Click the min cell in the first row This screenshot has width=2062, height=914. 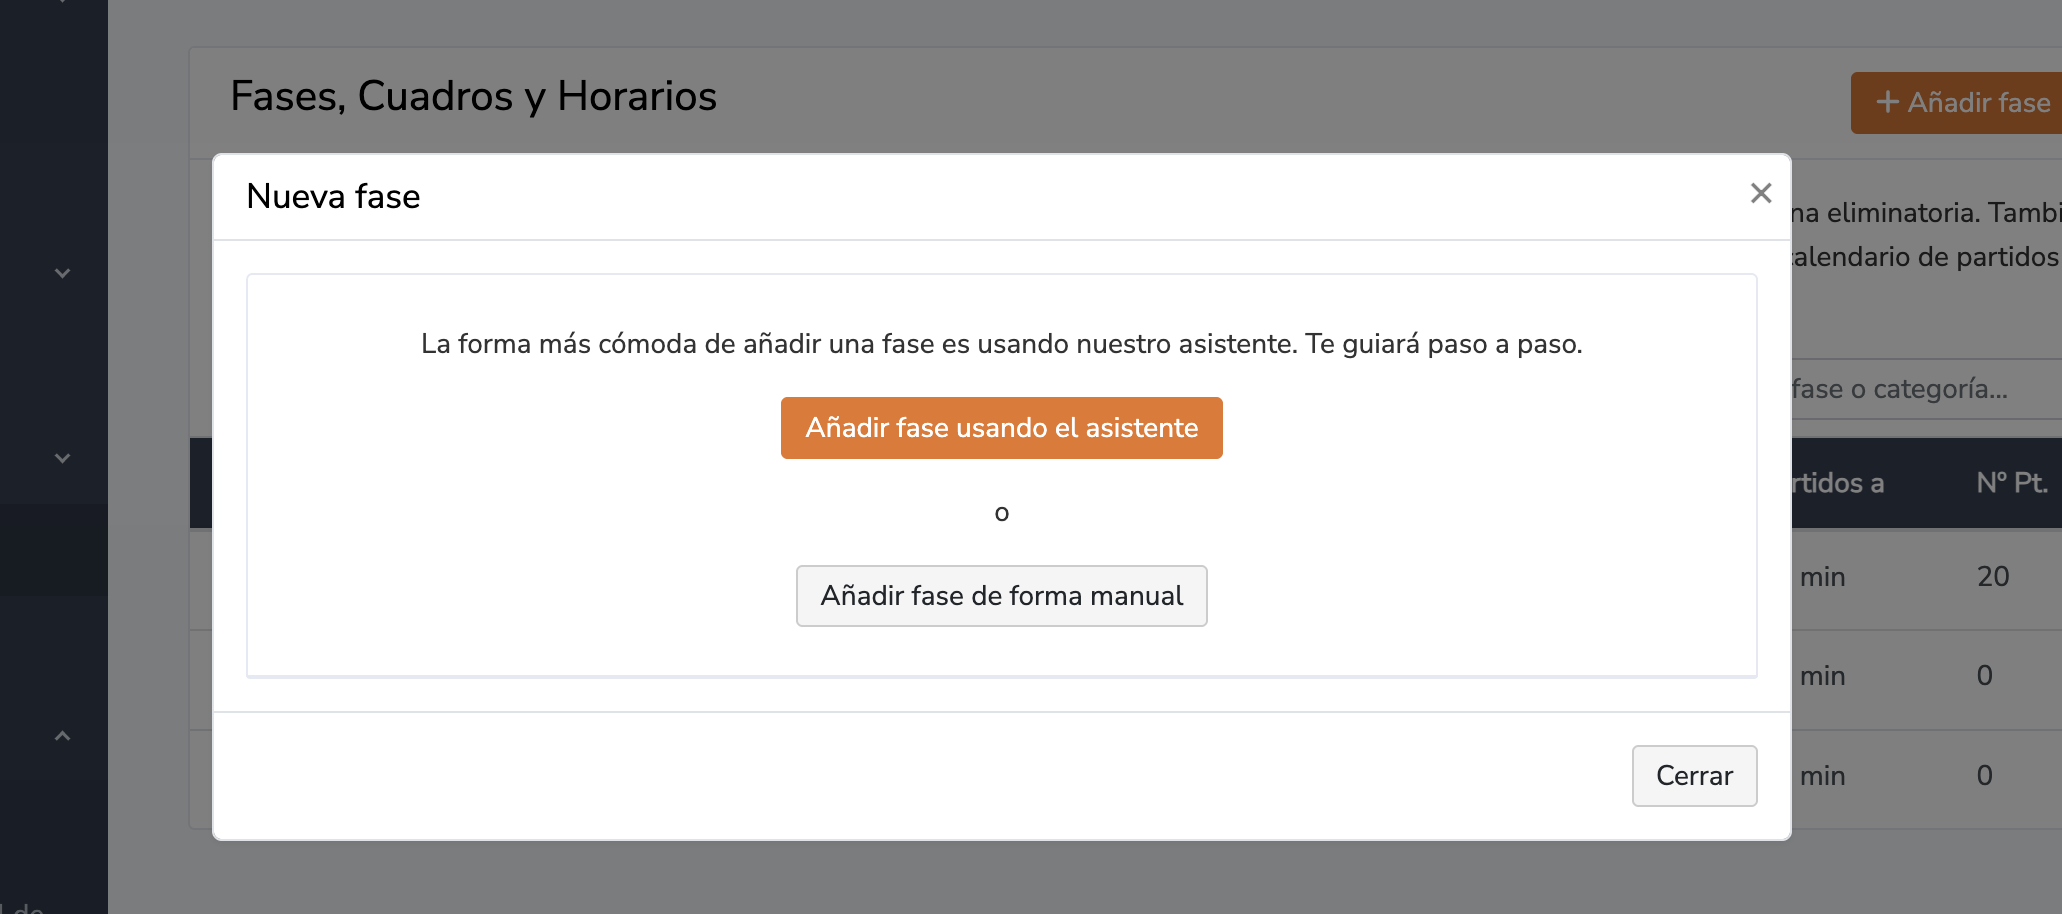pos(1822,577)
